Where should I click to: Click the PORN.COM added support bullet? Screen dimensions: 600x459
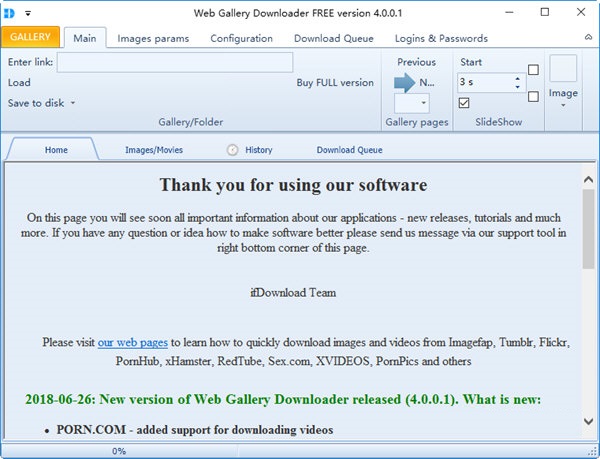point(195,430)
